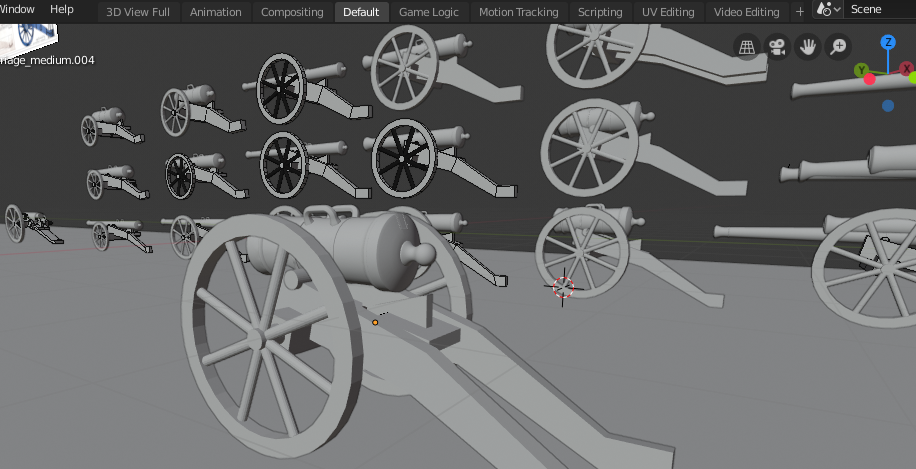Screen dimensions: 916x469
Task: Click the bright red negative X gizmo dot
Action: tap(869, 79)
